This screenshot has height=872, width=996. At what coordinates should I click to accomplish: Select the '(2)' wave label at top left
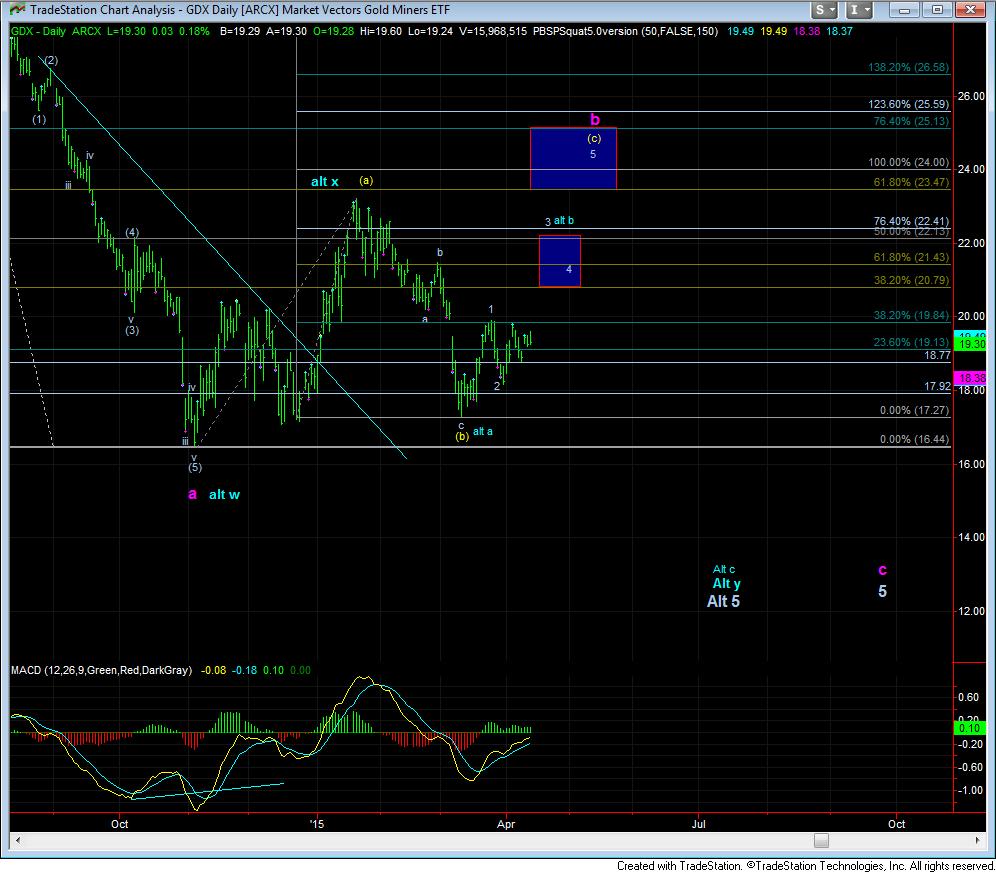[51, 60]
